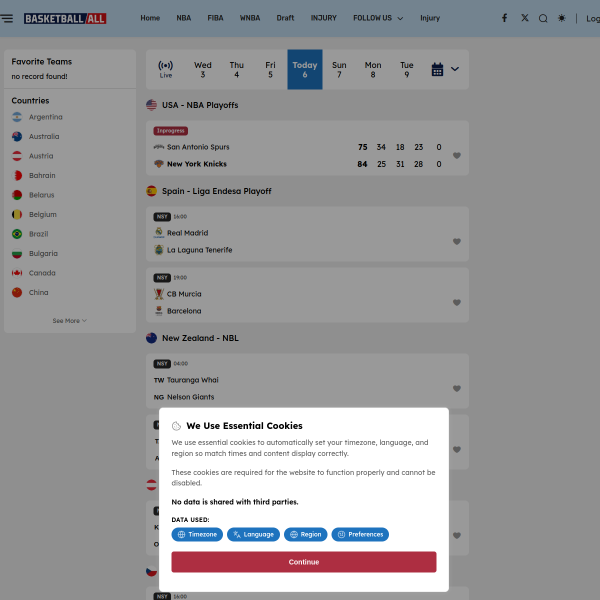Click Continue on cookie dialog

[304, 562]
